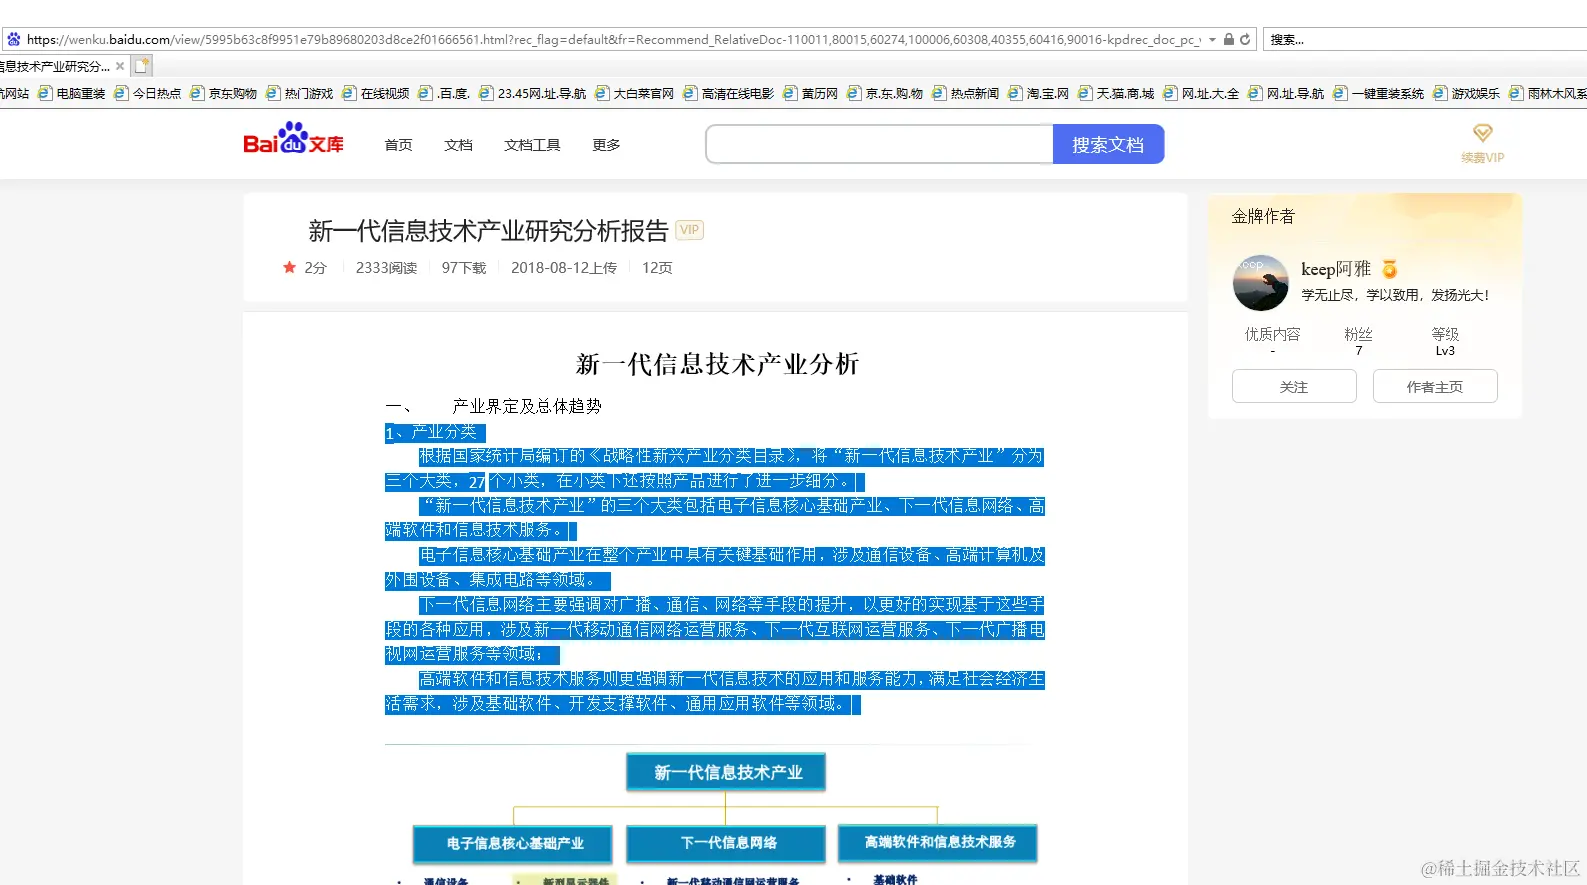The width and height of the screenshot is (1587, 885).
Task: Open the 京.东.购.物 bookmark
Action: click(885, 93)
